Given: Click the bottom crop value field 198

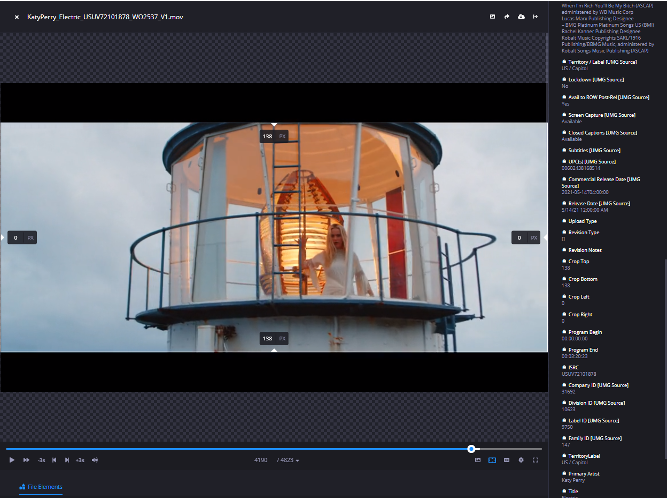Looking at the screenshot, I should (x=268, y=339).
